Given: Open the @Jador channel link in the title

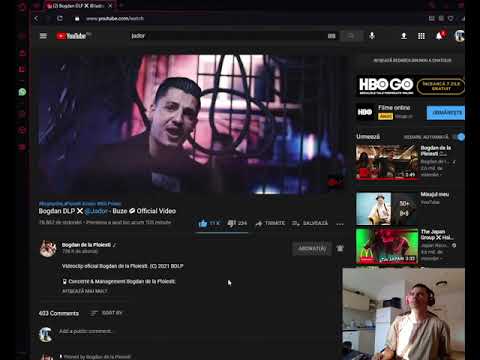Looking at the screenshot, I should pyautogui.click(x=96, y=211).
